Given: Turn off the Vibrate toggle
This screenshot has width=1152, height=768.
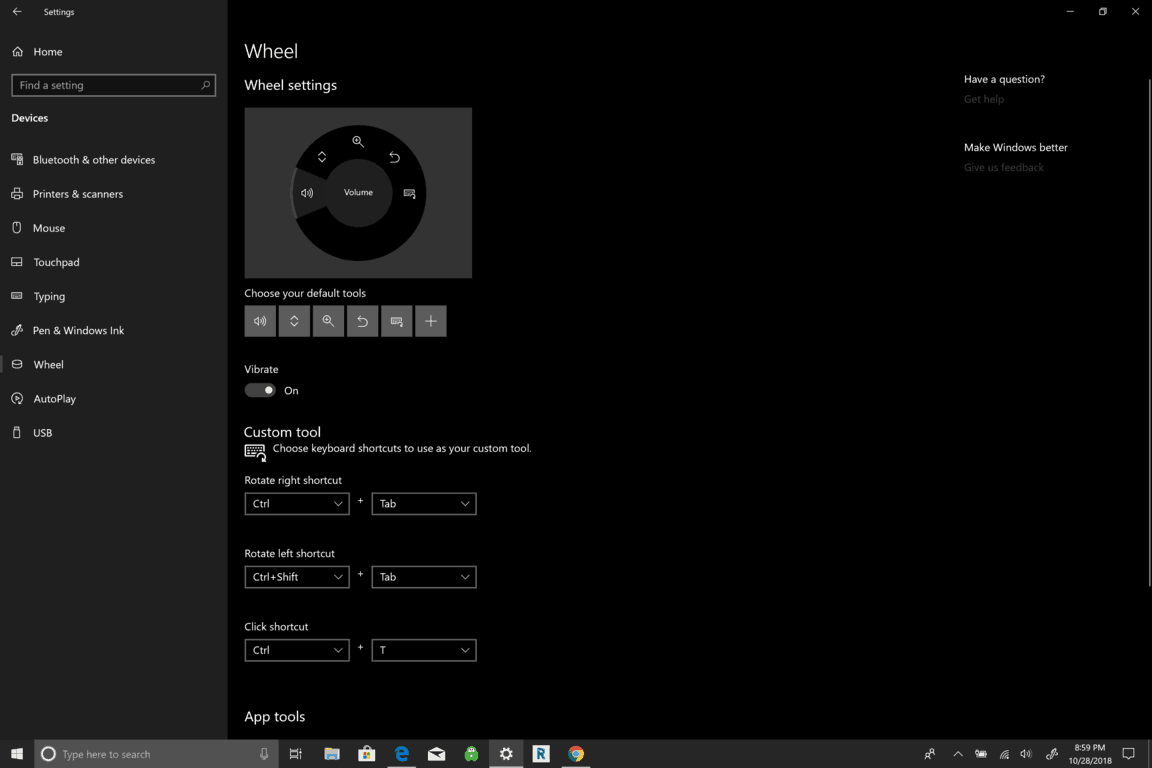Looking at the screenshot, I should (x=260, y=390).
